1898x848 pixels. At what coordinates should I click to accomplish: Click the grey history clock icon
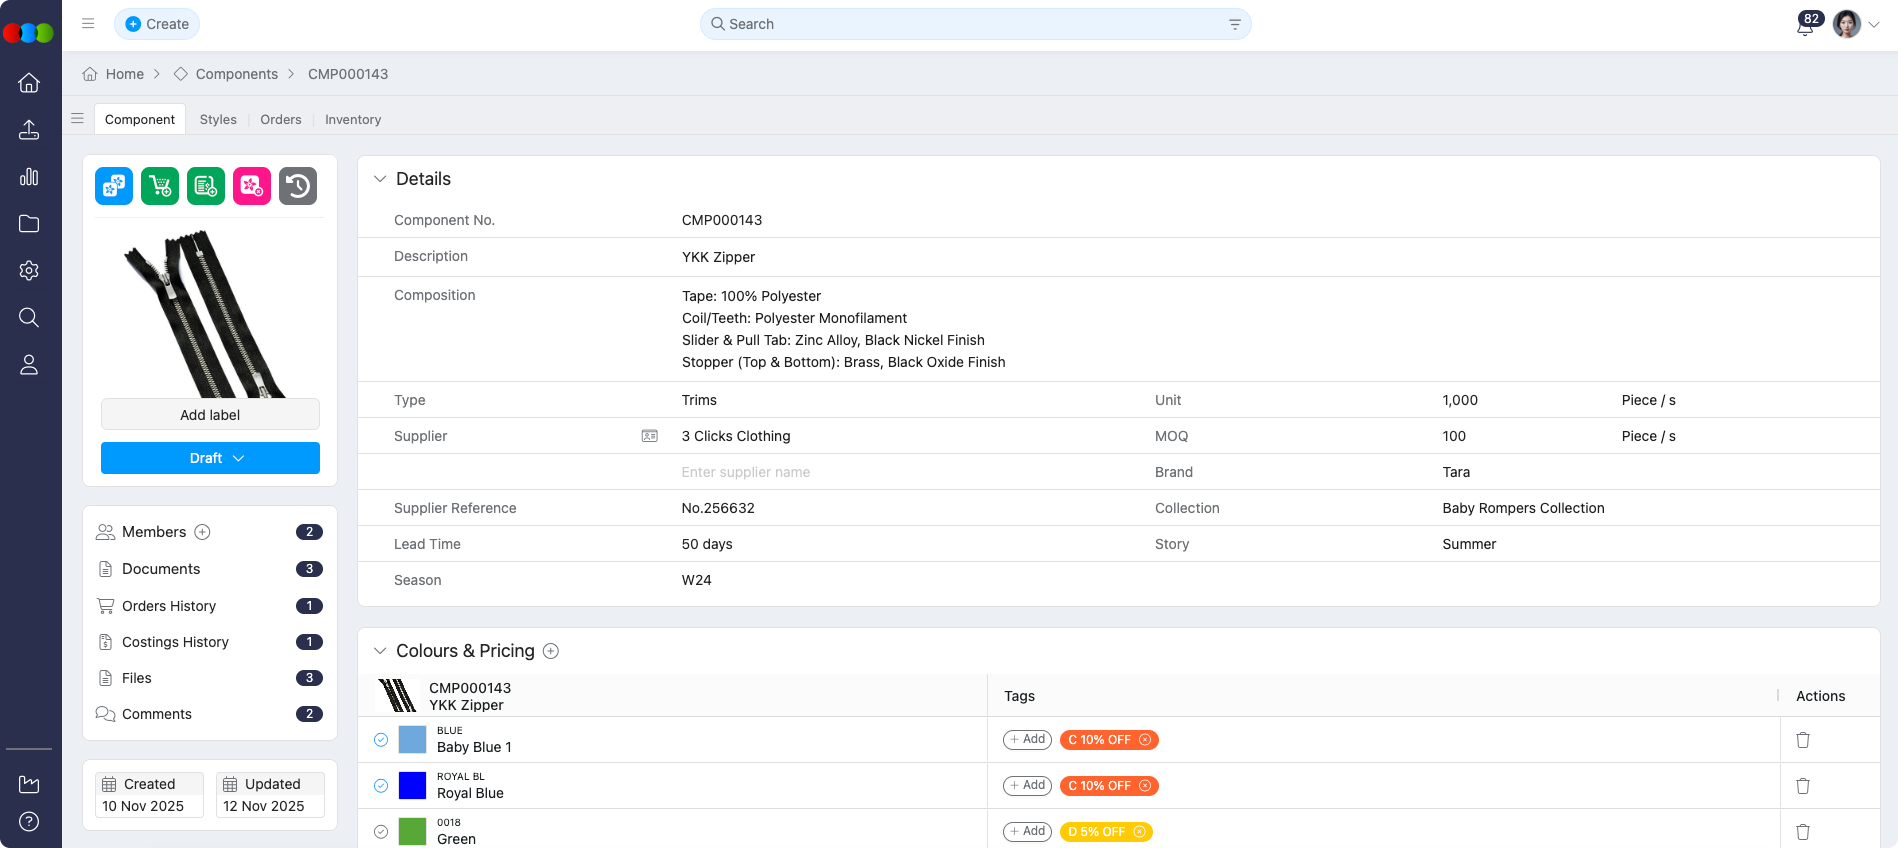(298, 186)
